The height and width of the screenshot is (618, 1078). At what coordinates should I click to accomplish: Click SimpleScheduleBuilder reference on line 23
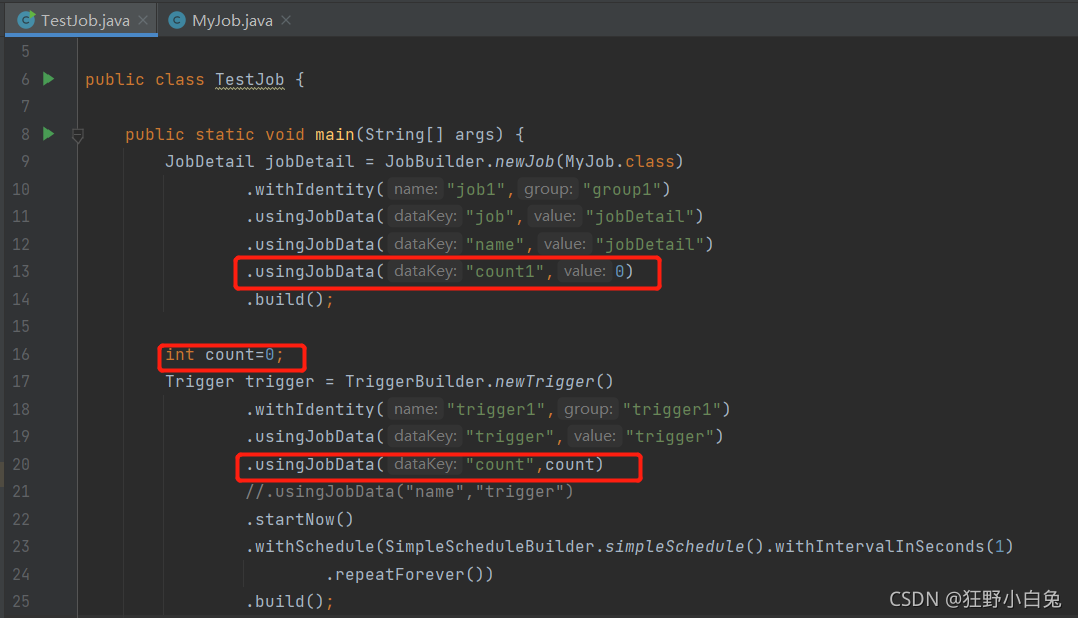pos(490,547)
